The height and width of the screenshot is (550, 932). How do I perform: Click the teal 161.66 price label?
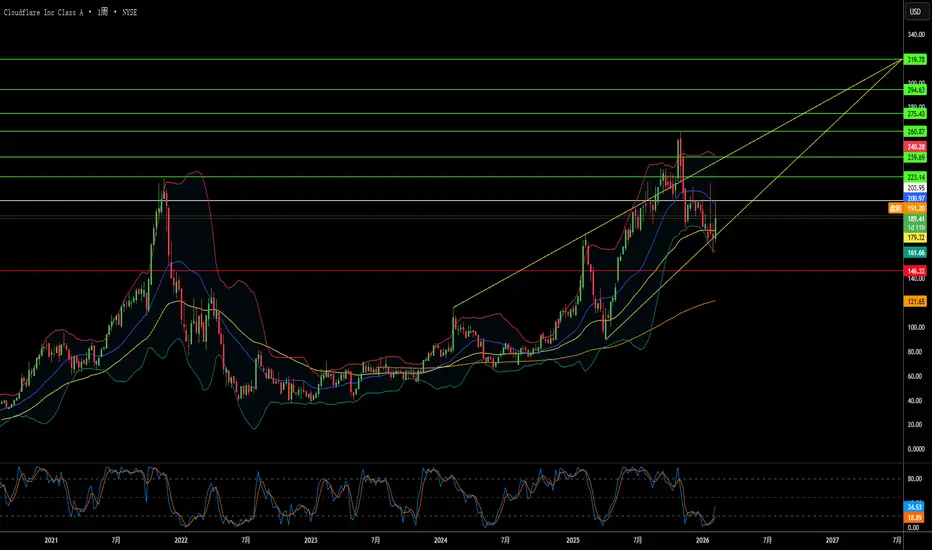(x=915, y=253)
